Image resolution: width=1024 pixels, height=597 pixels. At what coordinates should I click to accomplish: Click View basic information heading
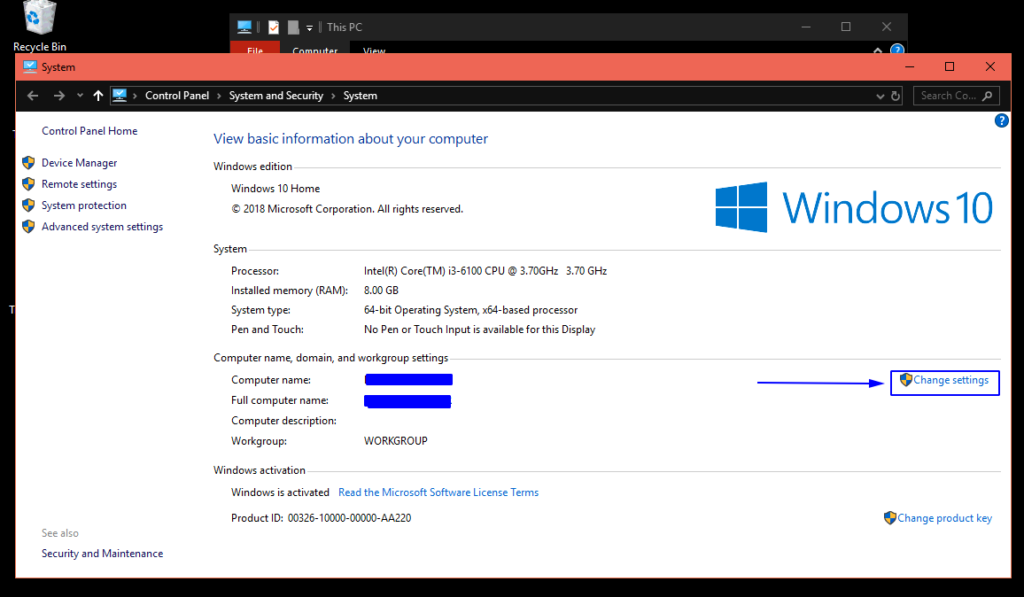pos(351,139)
